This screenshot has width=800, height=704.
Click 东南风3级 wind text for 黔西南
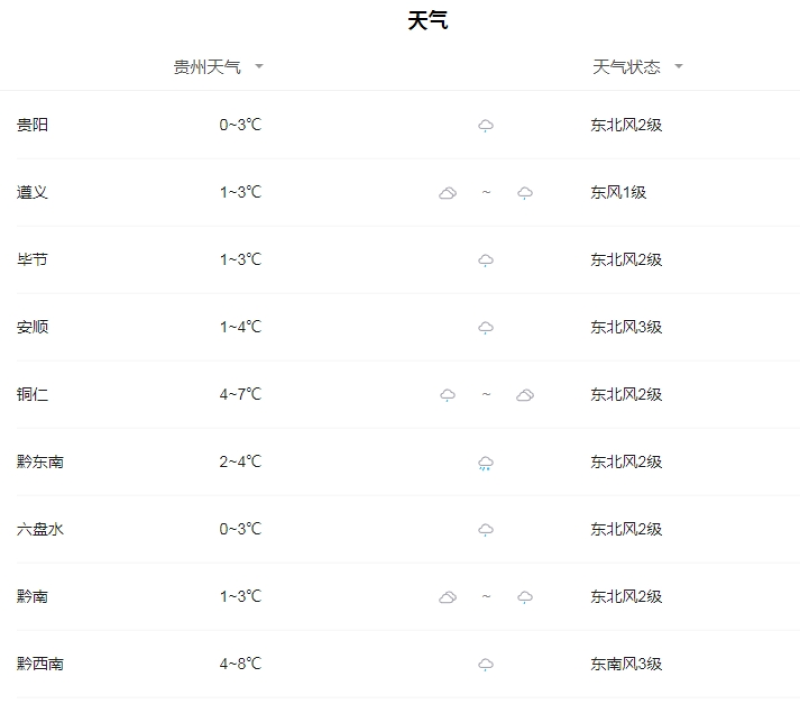626,664
